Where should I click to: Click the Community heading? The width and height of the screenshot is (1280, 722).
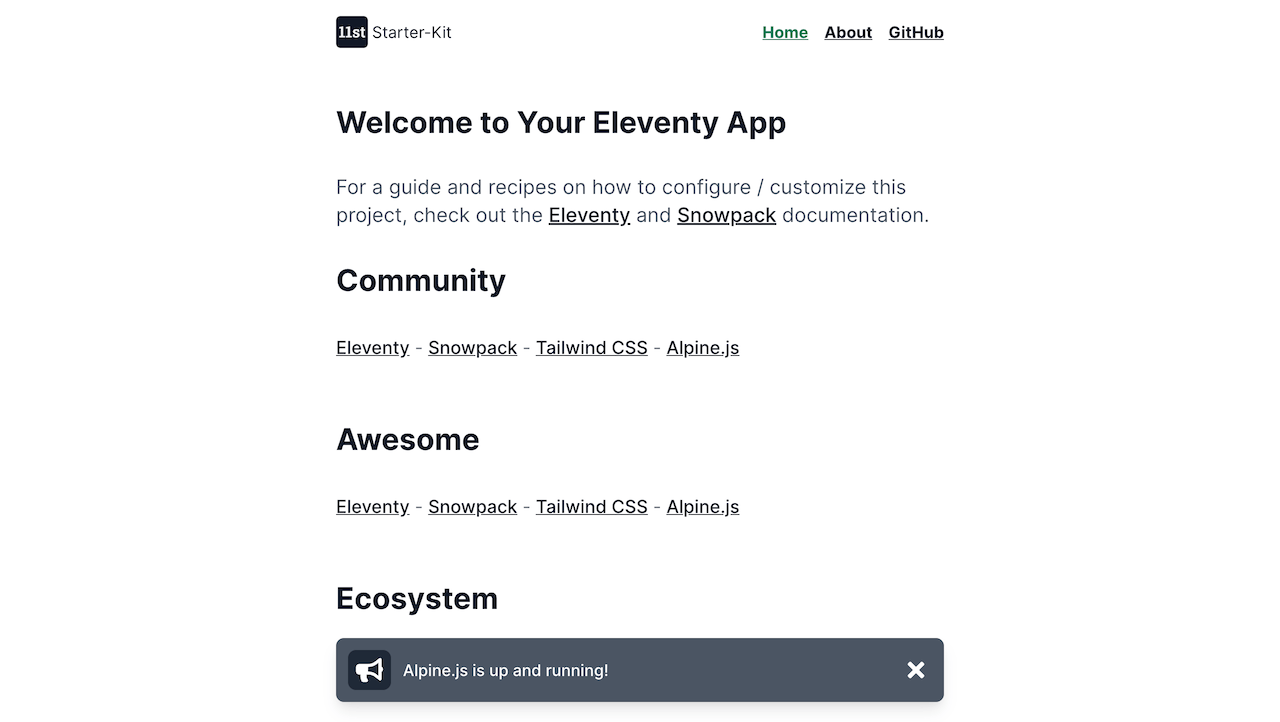click(x=421, y=281)
